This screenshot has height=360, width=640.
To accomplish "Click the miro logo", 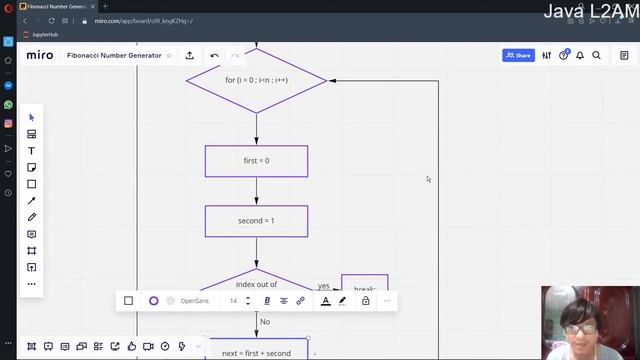I will coord(40,55).
